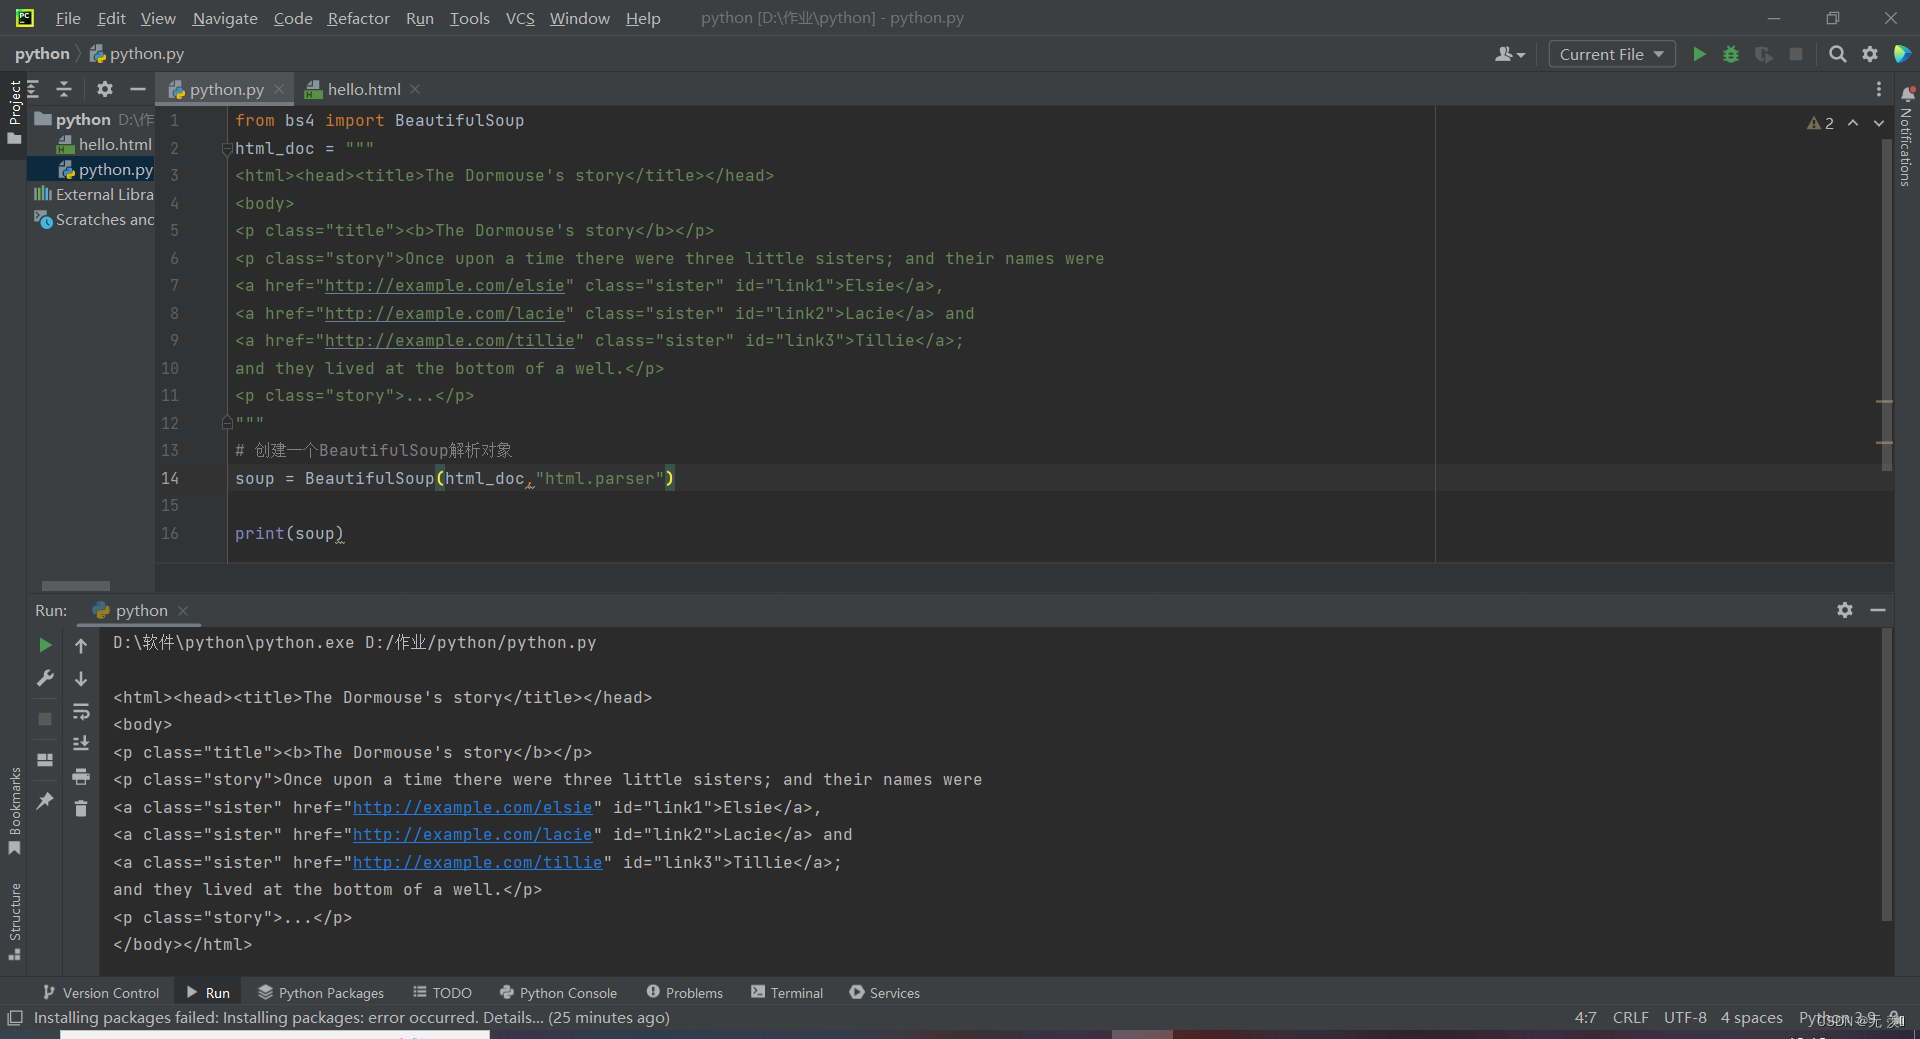Go to next highlighted warning arrow

(x=1879, y=123)
